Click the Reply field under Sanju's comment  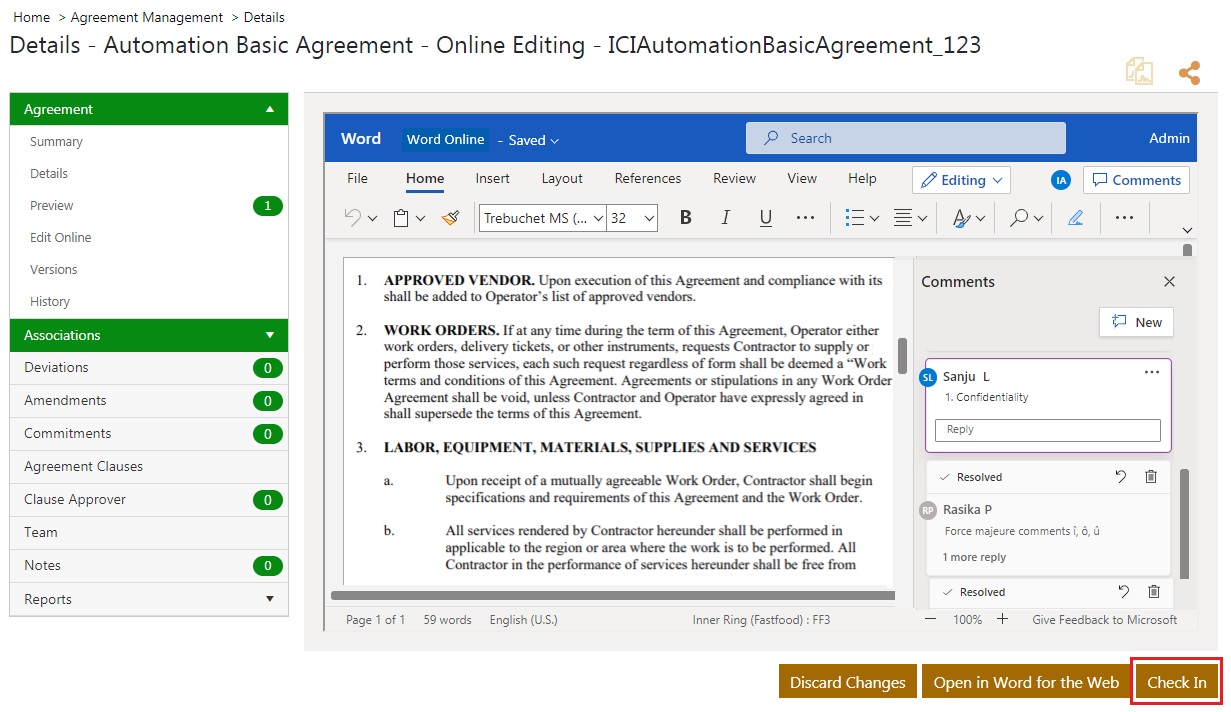pos(1047,430)
